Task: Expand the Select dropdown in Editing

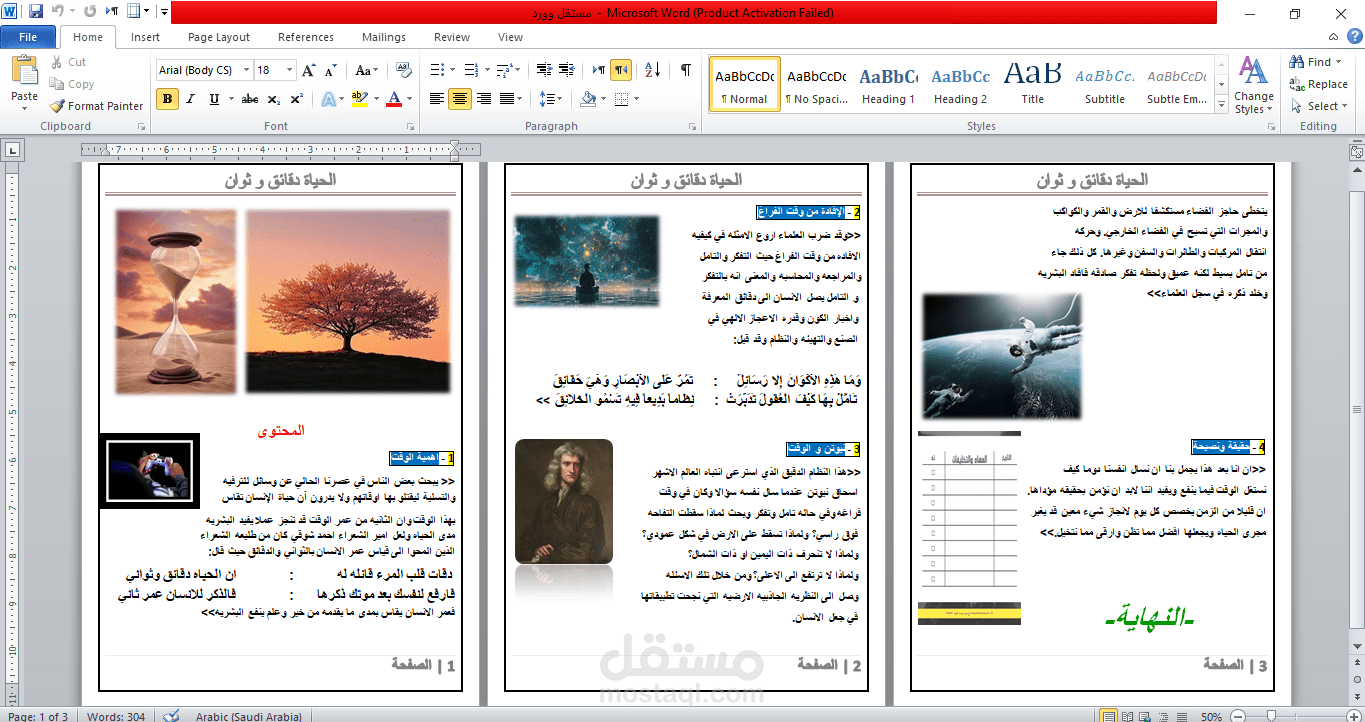Action: point(1320,106)
